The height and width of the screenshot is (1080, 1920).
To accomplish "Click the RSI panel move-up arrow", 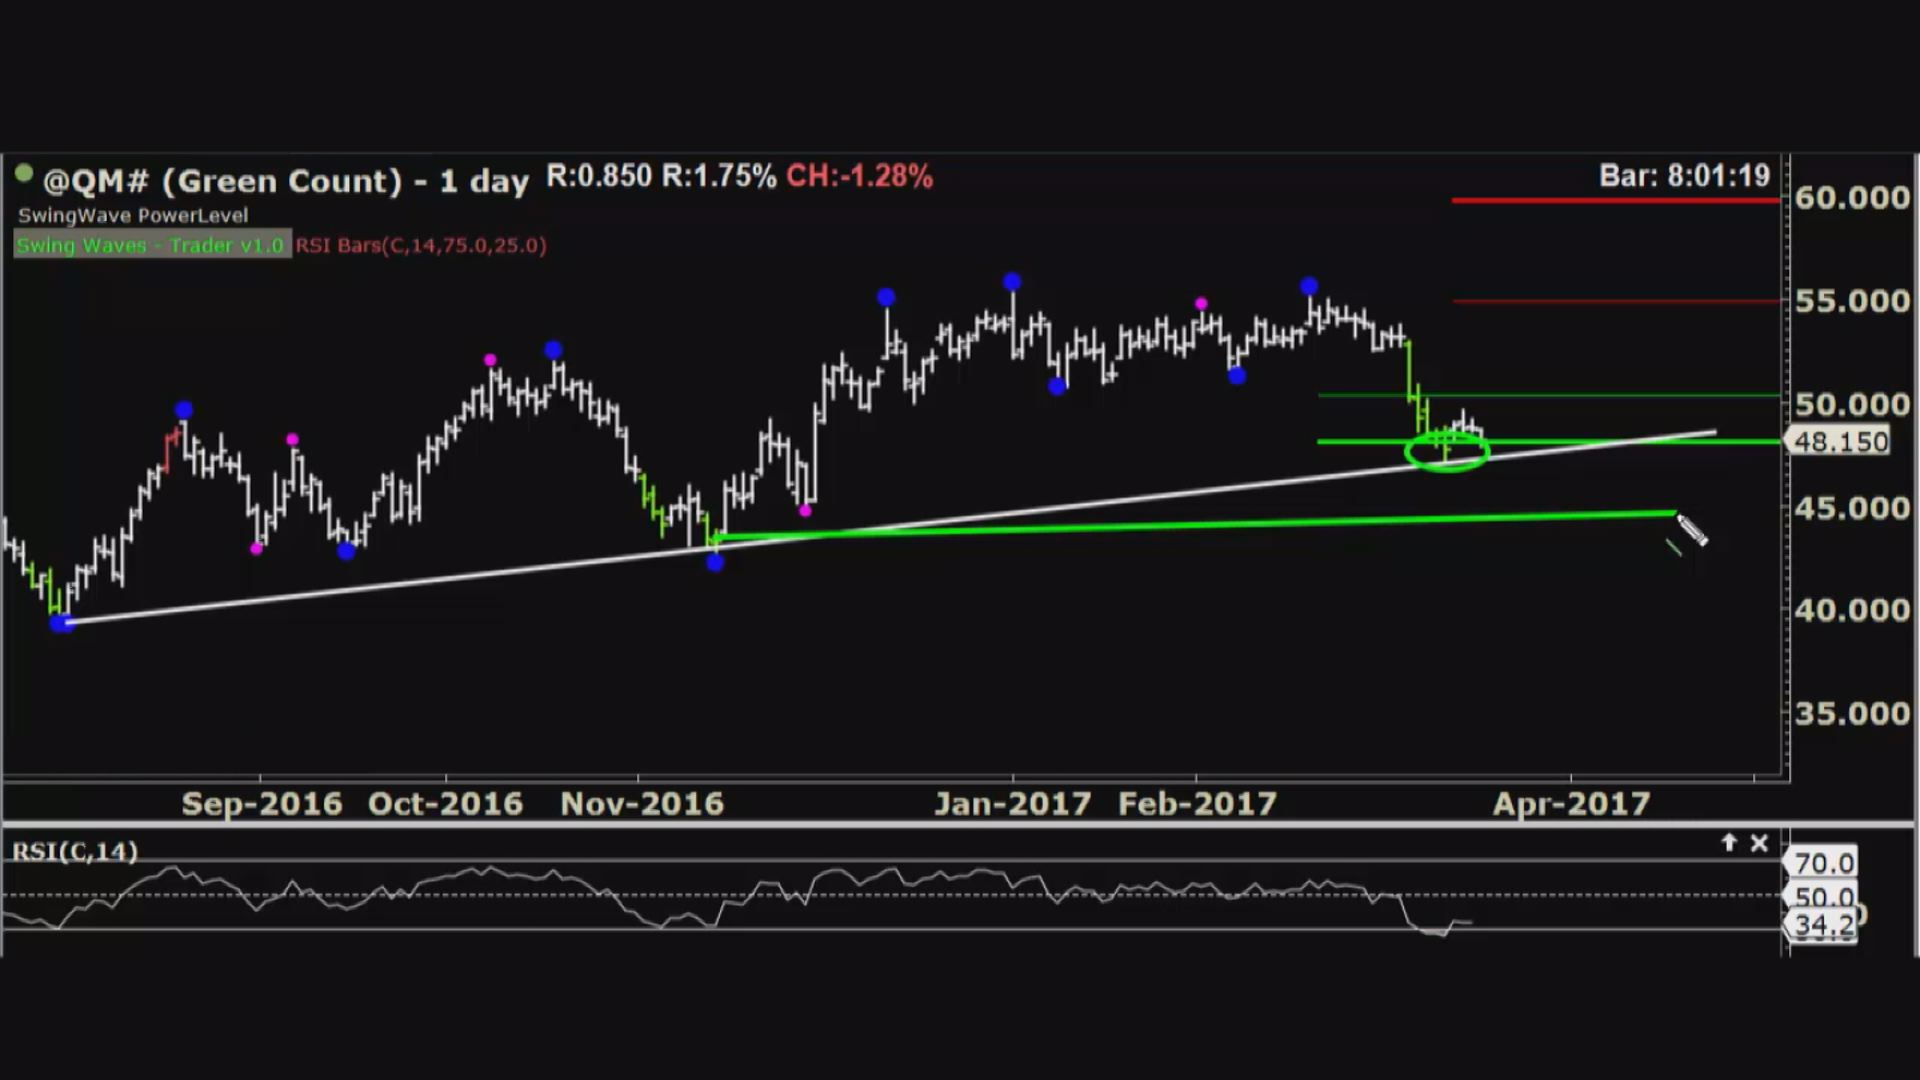I will click(x=1729, y=843).
